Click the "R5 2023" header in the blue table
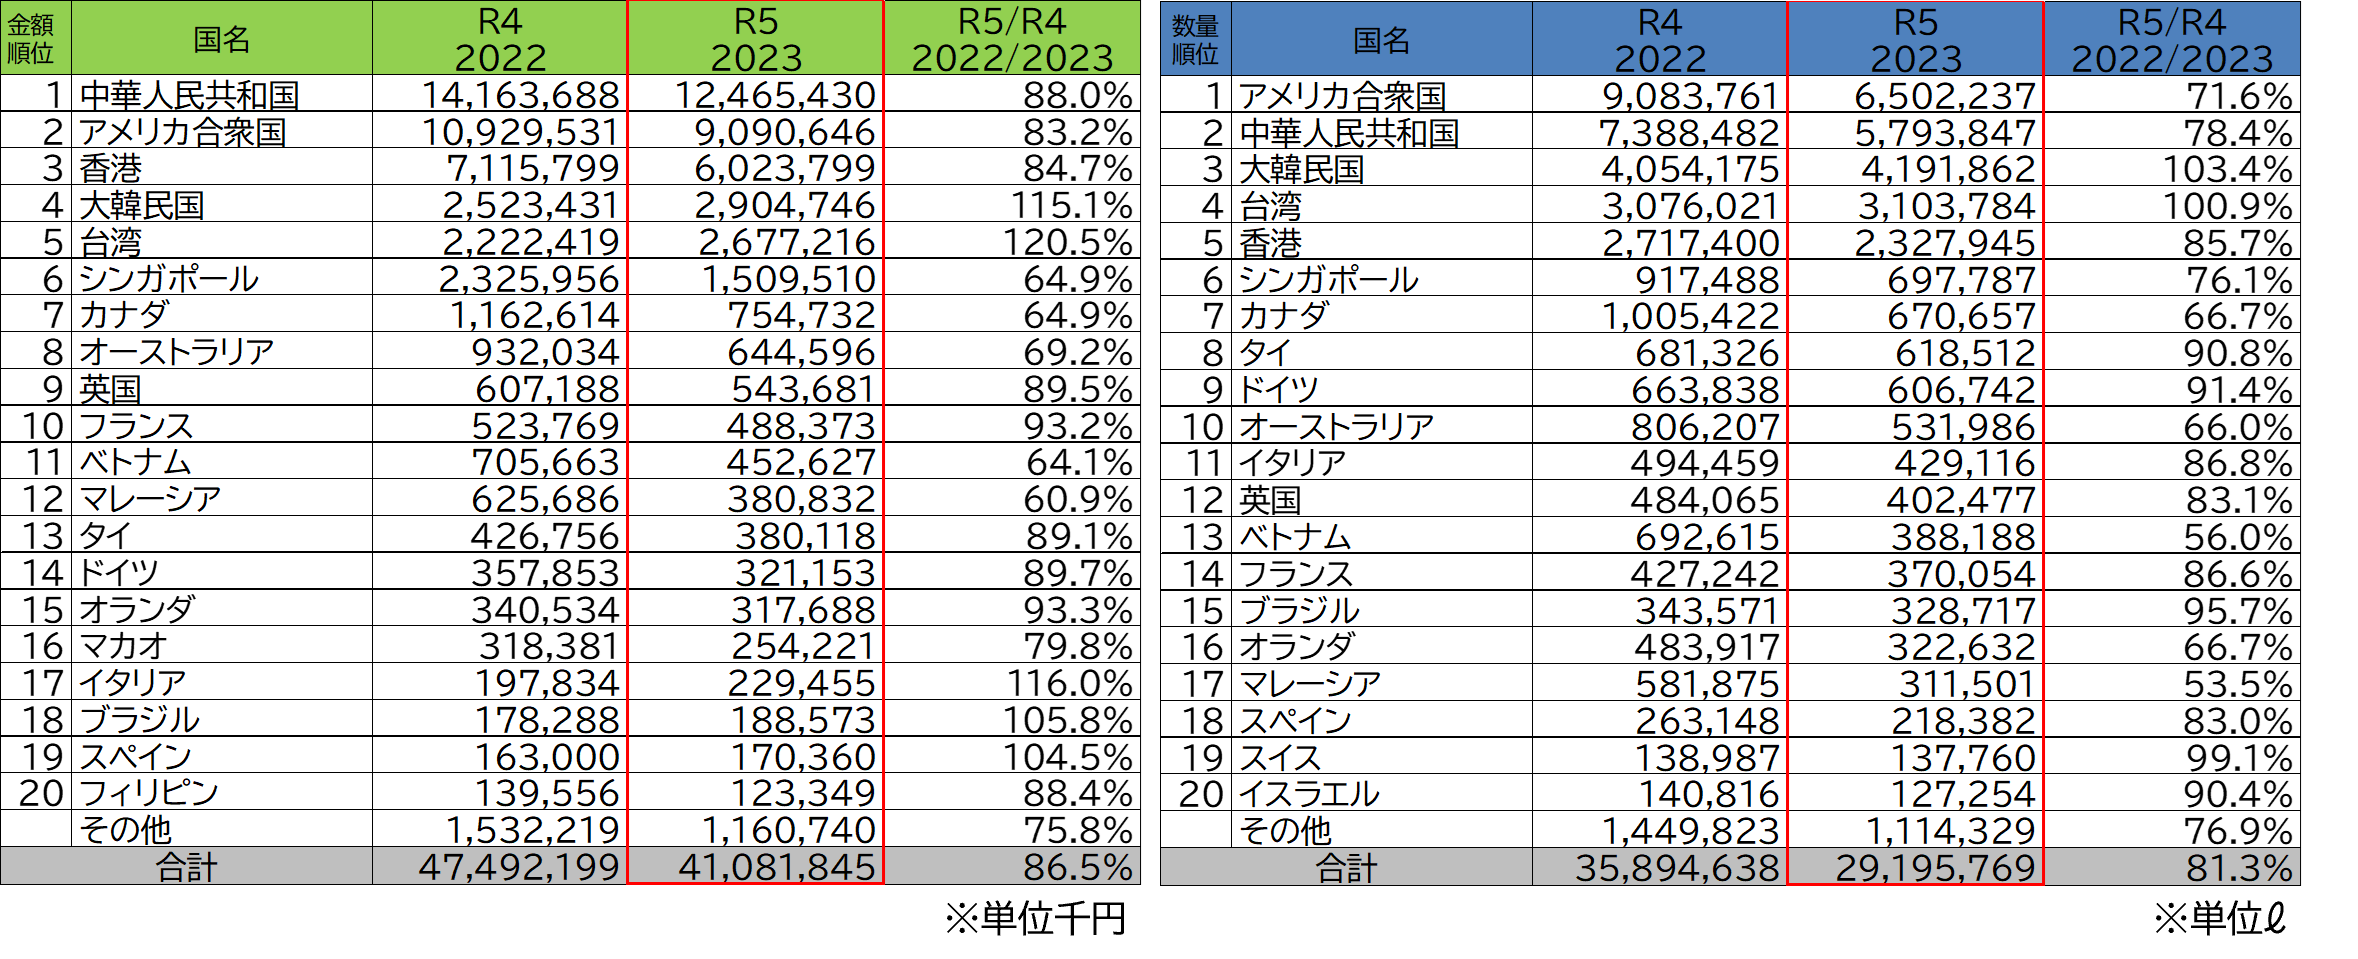This screenshot has height=959, width=2358. (1916, 38)
